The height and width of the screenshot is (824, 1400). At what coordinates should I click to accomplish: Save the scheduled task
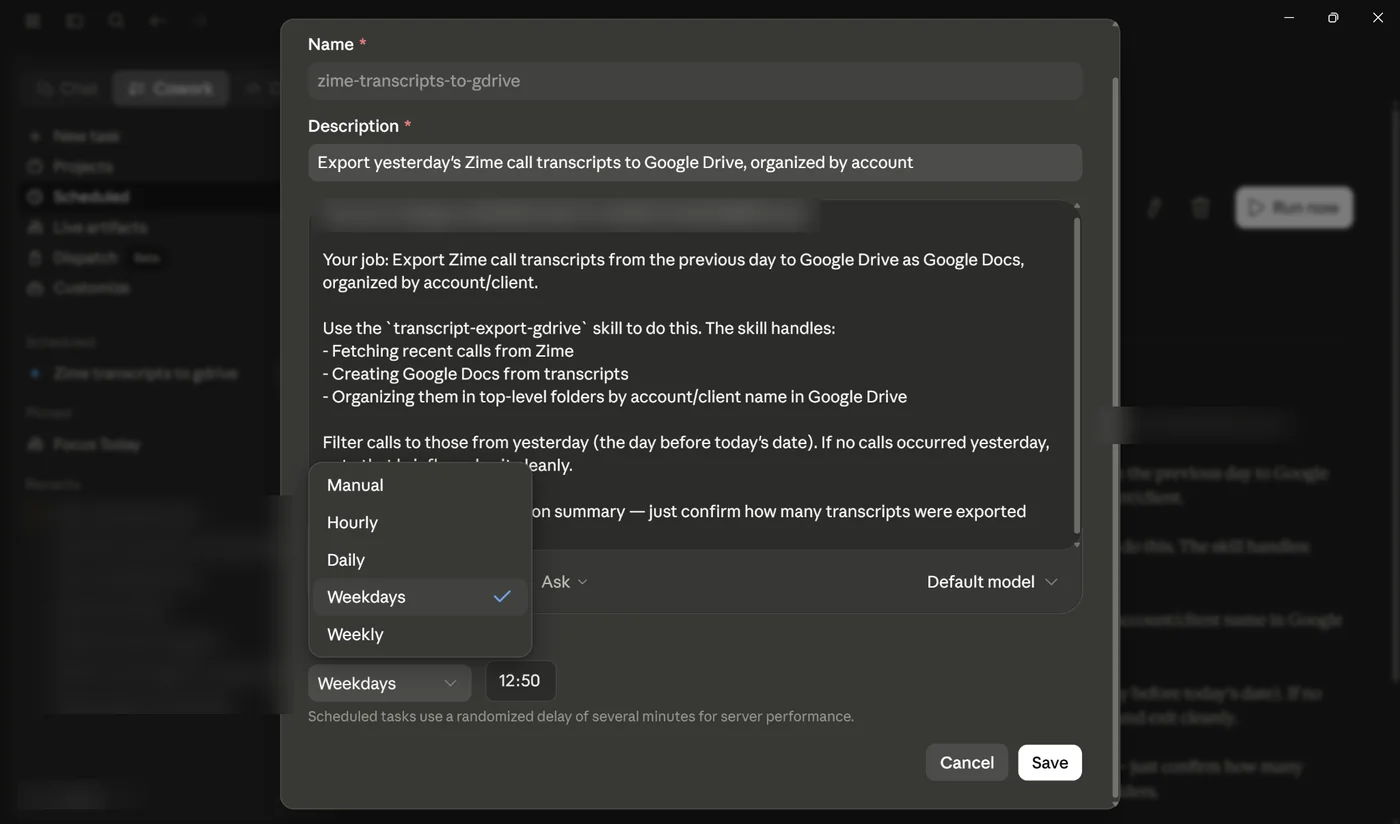click(x=1049, y=762)
